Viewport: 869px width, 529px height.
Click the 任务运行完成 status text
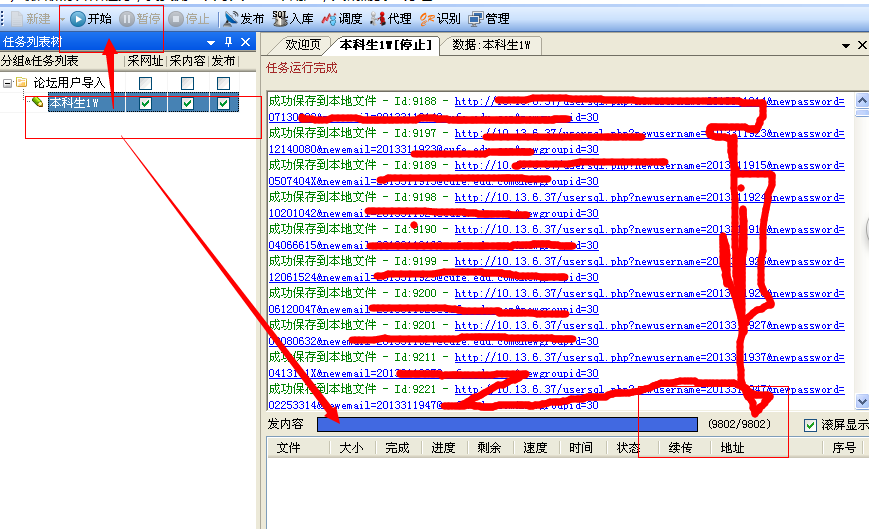coord(301,68)
